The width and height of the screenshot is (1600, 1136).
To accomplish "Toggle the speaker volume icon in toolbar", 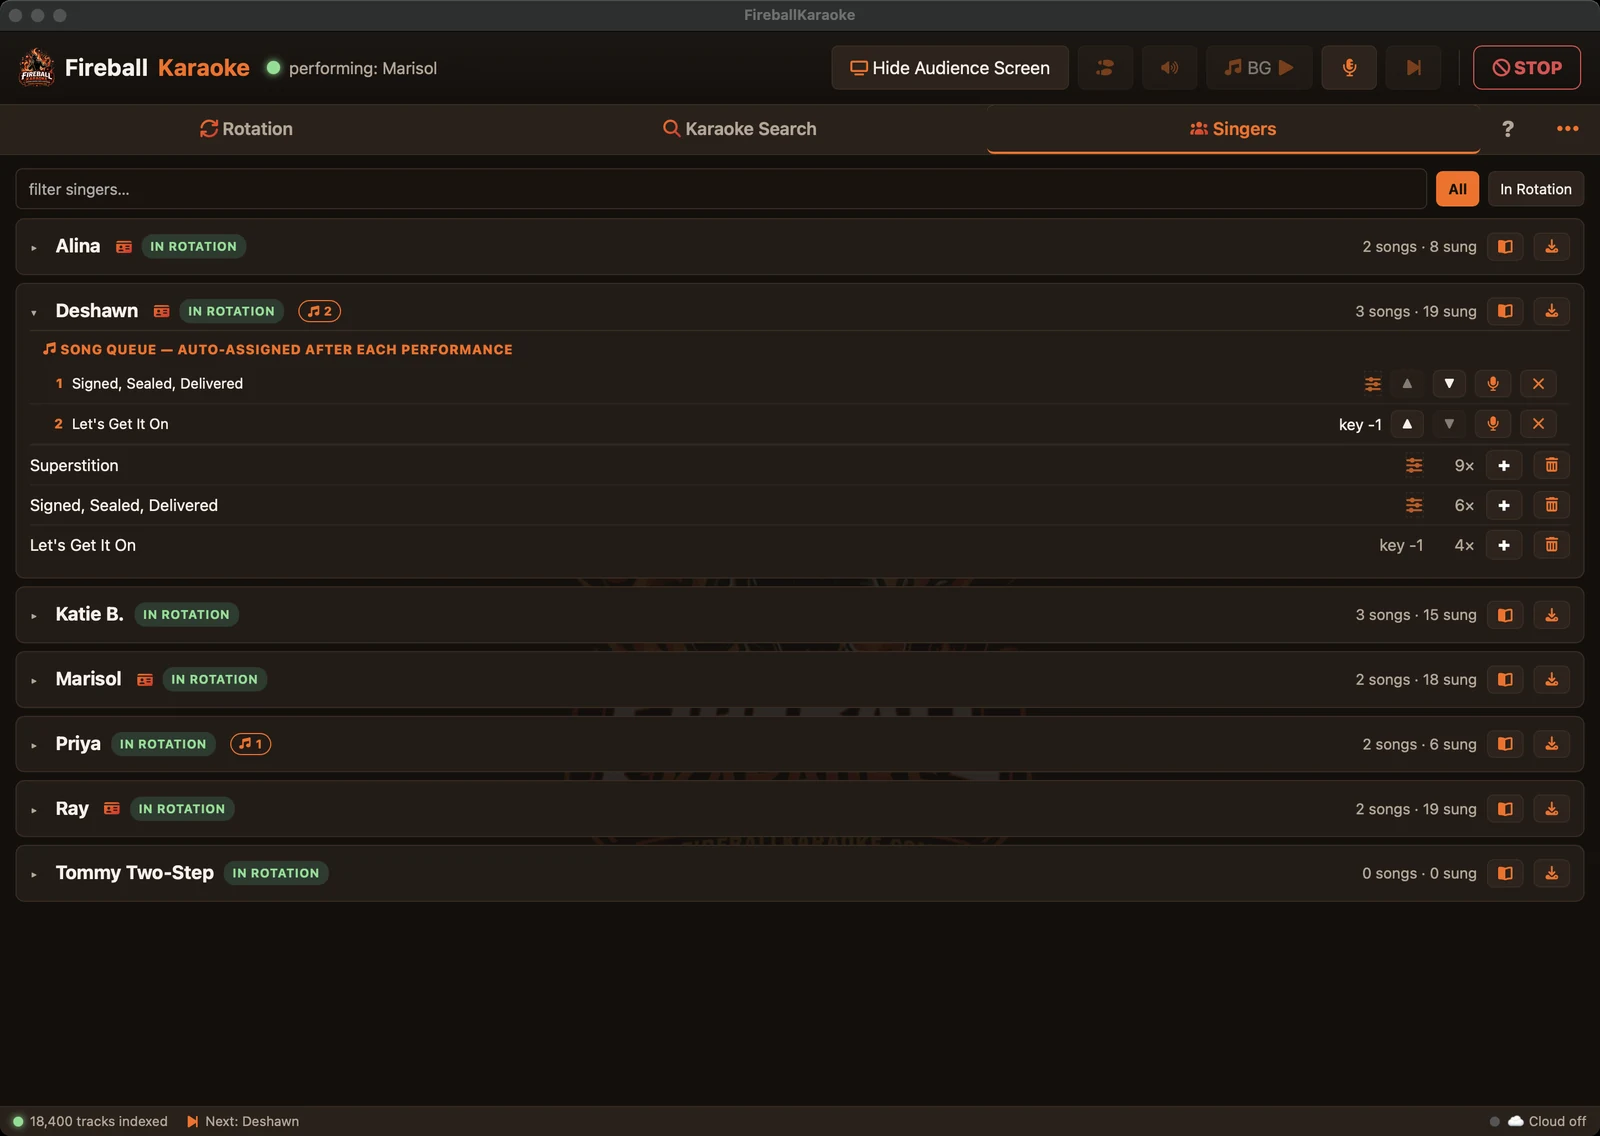I will [1169, 68].
